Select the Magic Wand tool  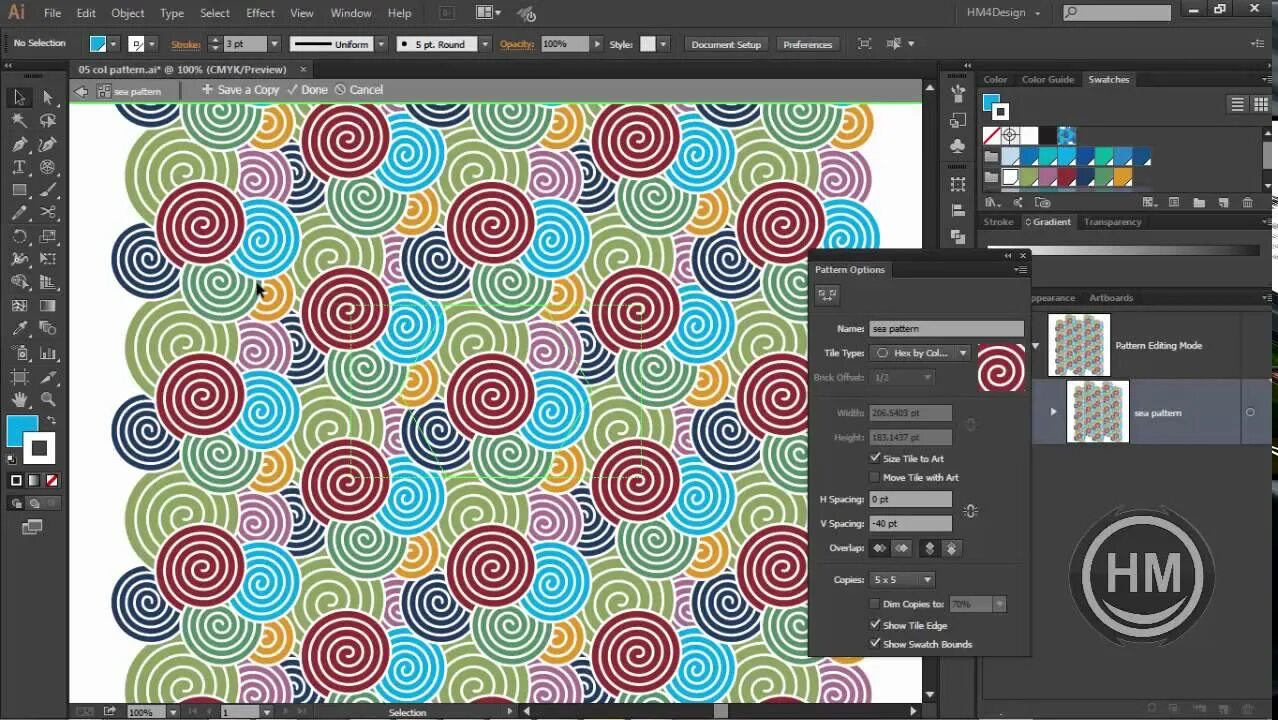click(x=19, y=120)
